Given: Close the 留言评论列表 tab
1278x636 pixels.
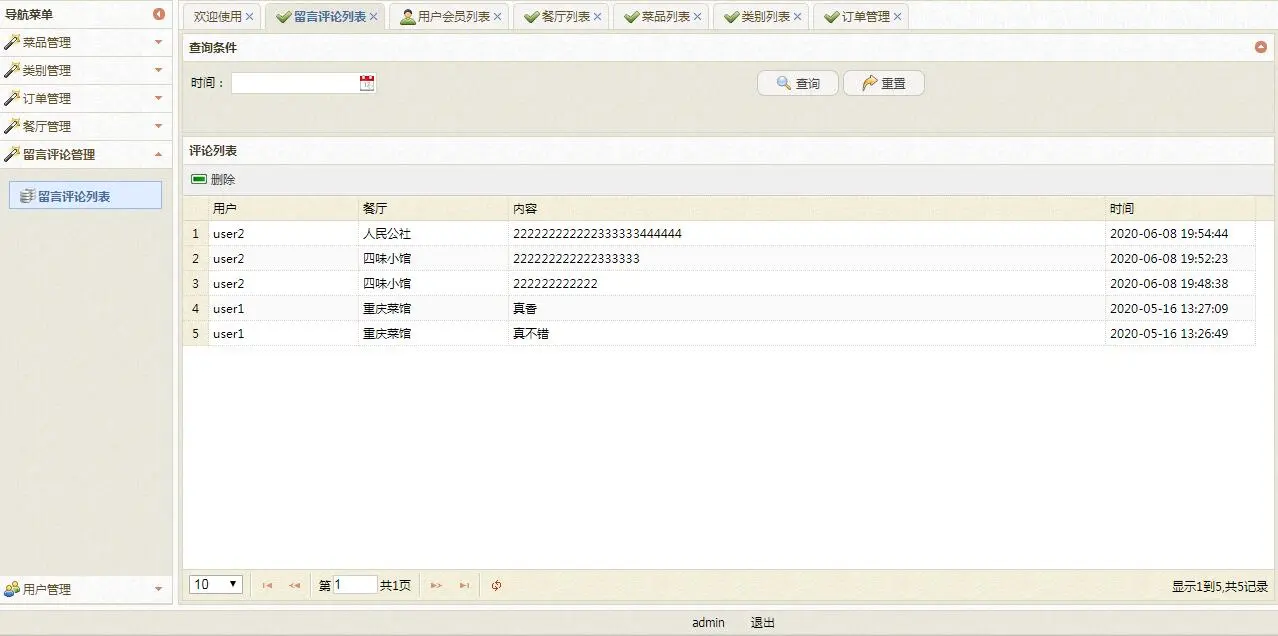Looking at the screenshot, I should 374,17.
